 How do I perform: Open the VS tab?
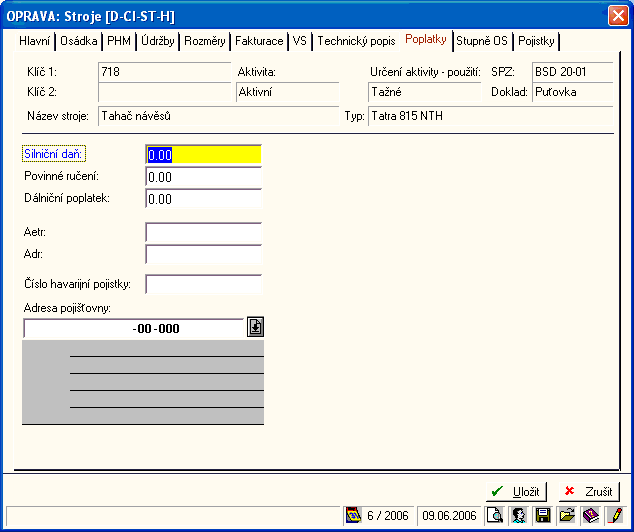click(x=300, y=41)
